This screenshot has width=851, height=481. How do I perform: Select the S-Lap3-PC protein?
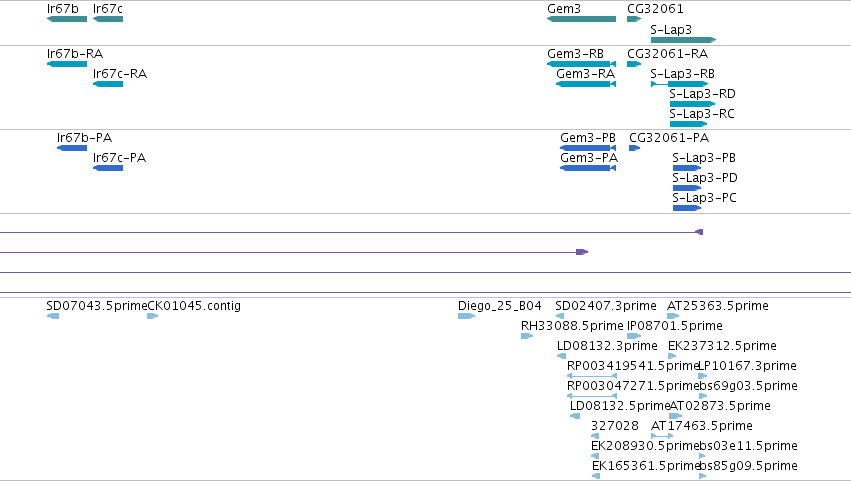[687, 208]
